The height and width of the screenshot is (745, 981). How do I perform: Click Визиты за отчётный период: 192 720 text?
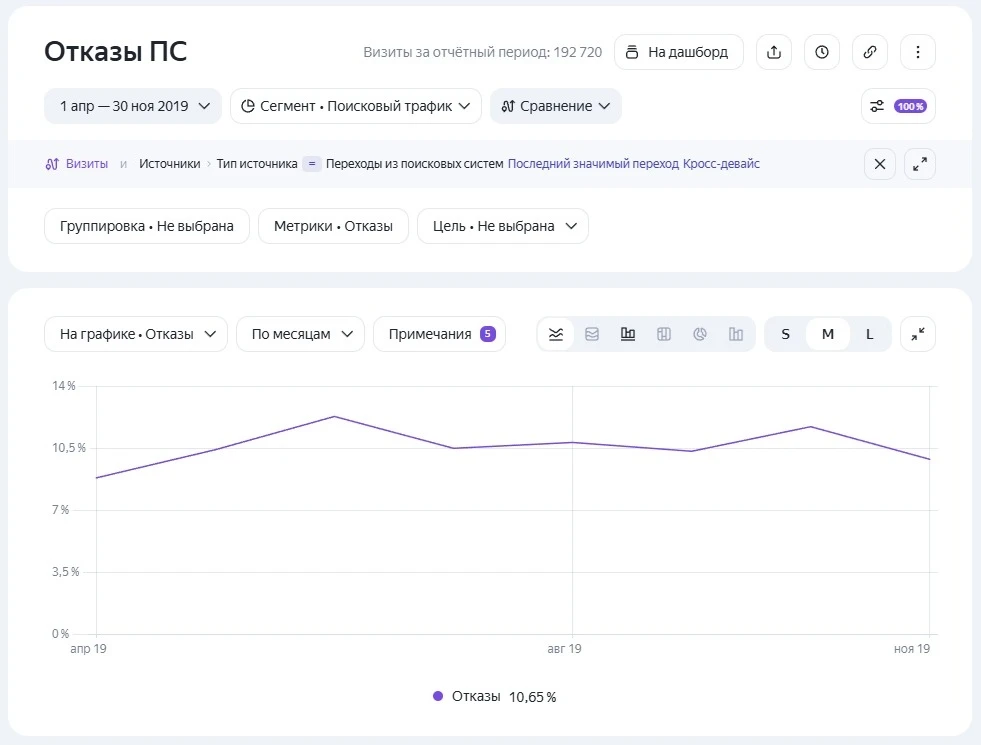(482, 52)
